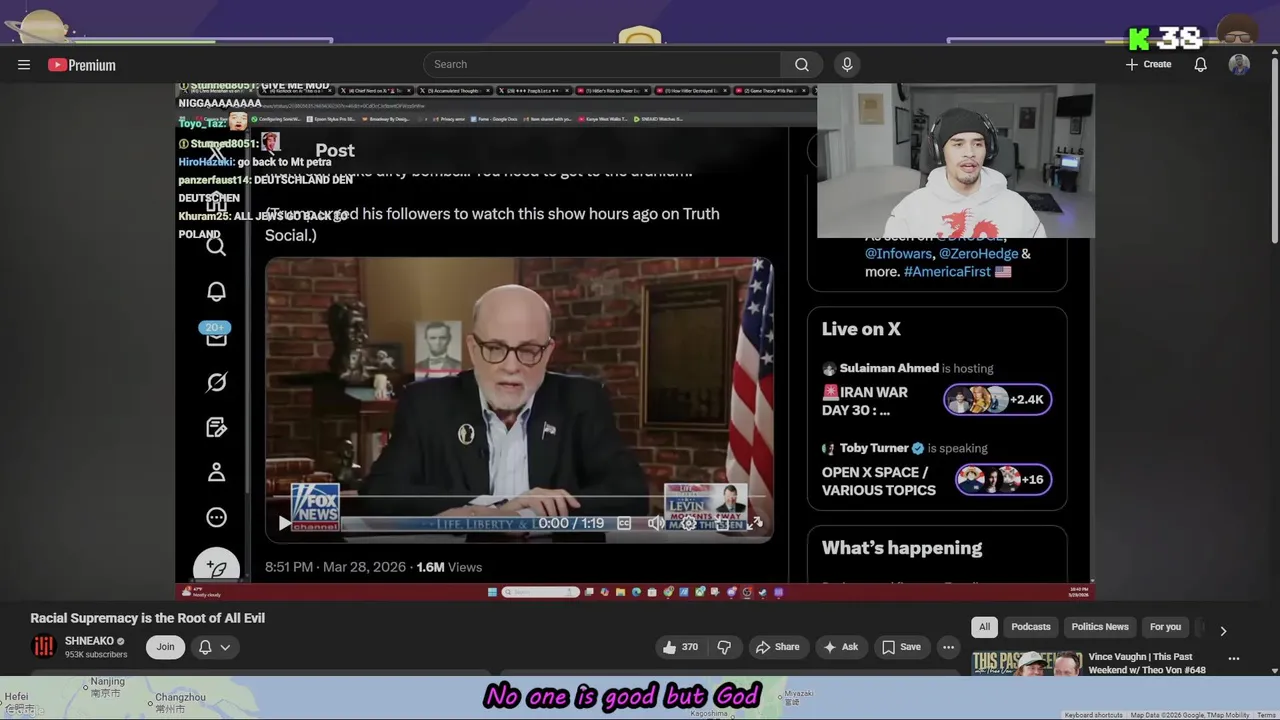Show more filter chips with right chevron
1280x720 pixels.
click(1223, 631)
